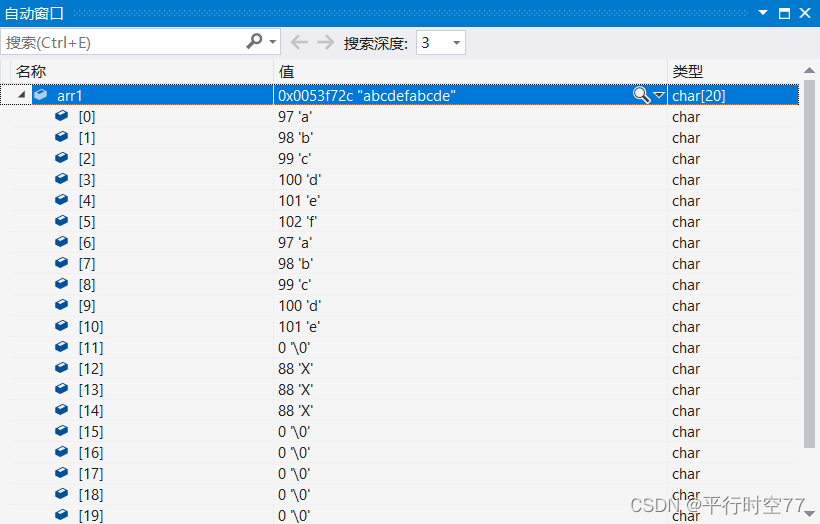Viewport: 820px width, 524px height.
Task: Click the 值 column header
Action: coord(470,71)
